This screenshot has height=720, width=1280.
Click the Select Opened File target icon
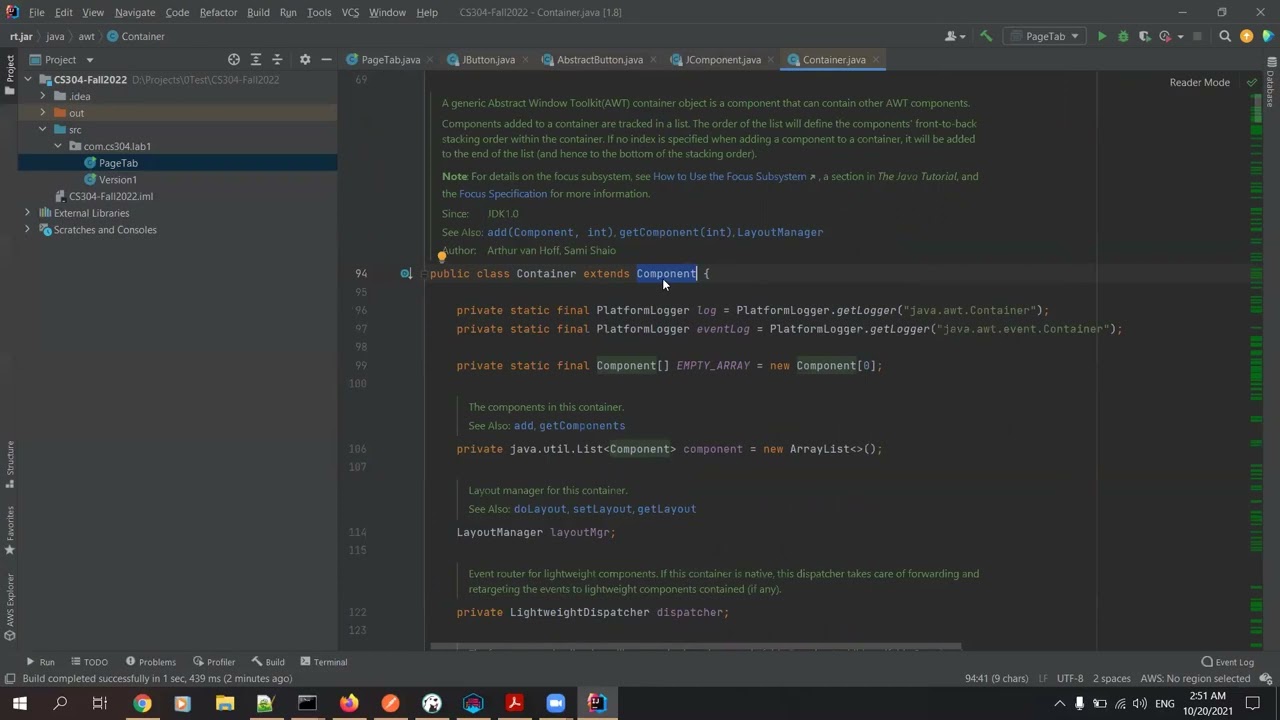pos(234,60)
